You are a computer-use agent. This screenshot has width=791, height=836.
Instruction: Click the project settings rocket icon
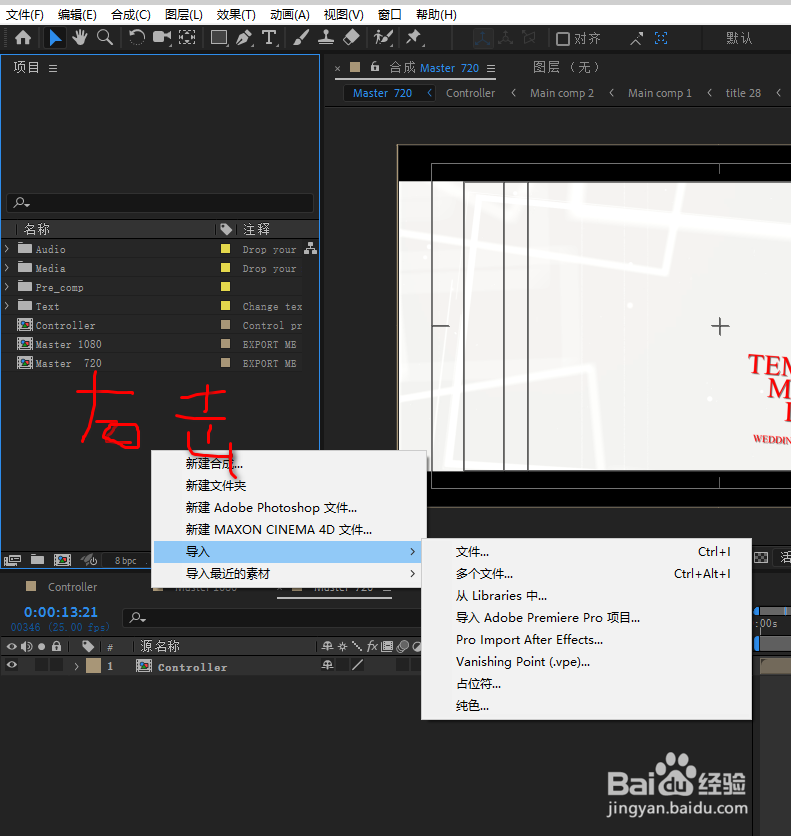click(x=88, y=560)
